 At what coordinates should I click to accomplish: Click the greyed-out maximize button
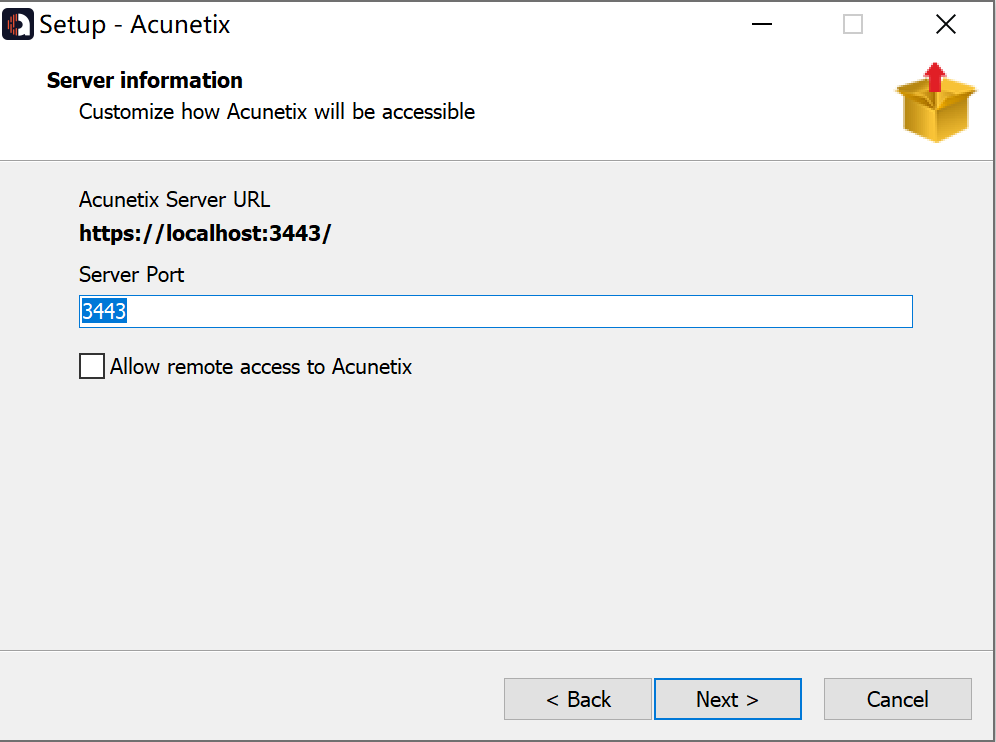(x=853, y=24)
